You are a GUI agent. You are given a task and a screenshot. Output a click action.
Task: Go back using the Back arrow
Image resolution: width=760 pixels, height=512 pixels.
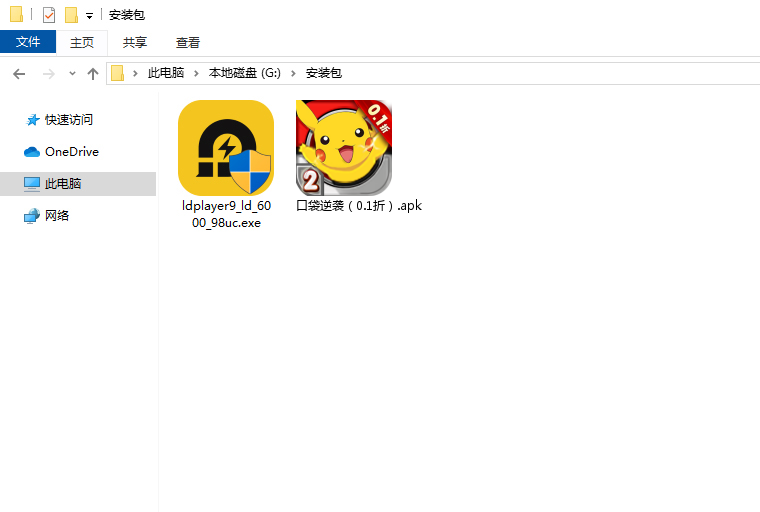[19, 74]
